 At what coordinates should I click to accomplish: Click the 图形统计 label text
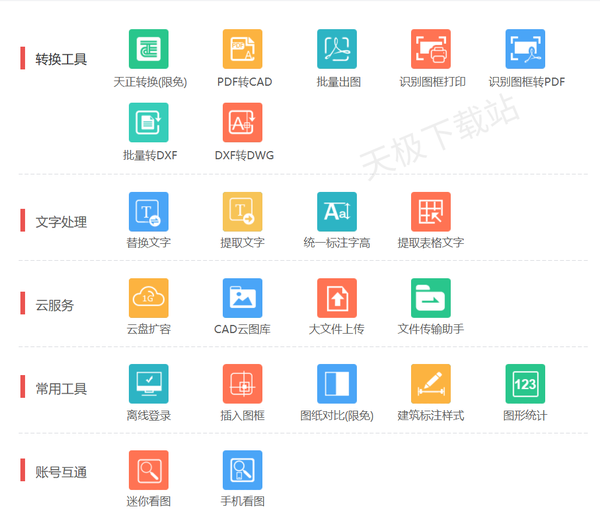coord(525,415)
